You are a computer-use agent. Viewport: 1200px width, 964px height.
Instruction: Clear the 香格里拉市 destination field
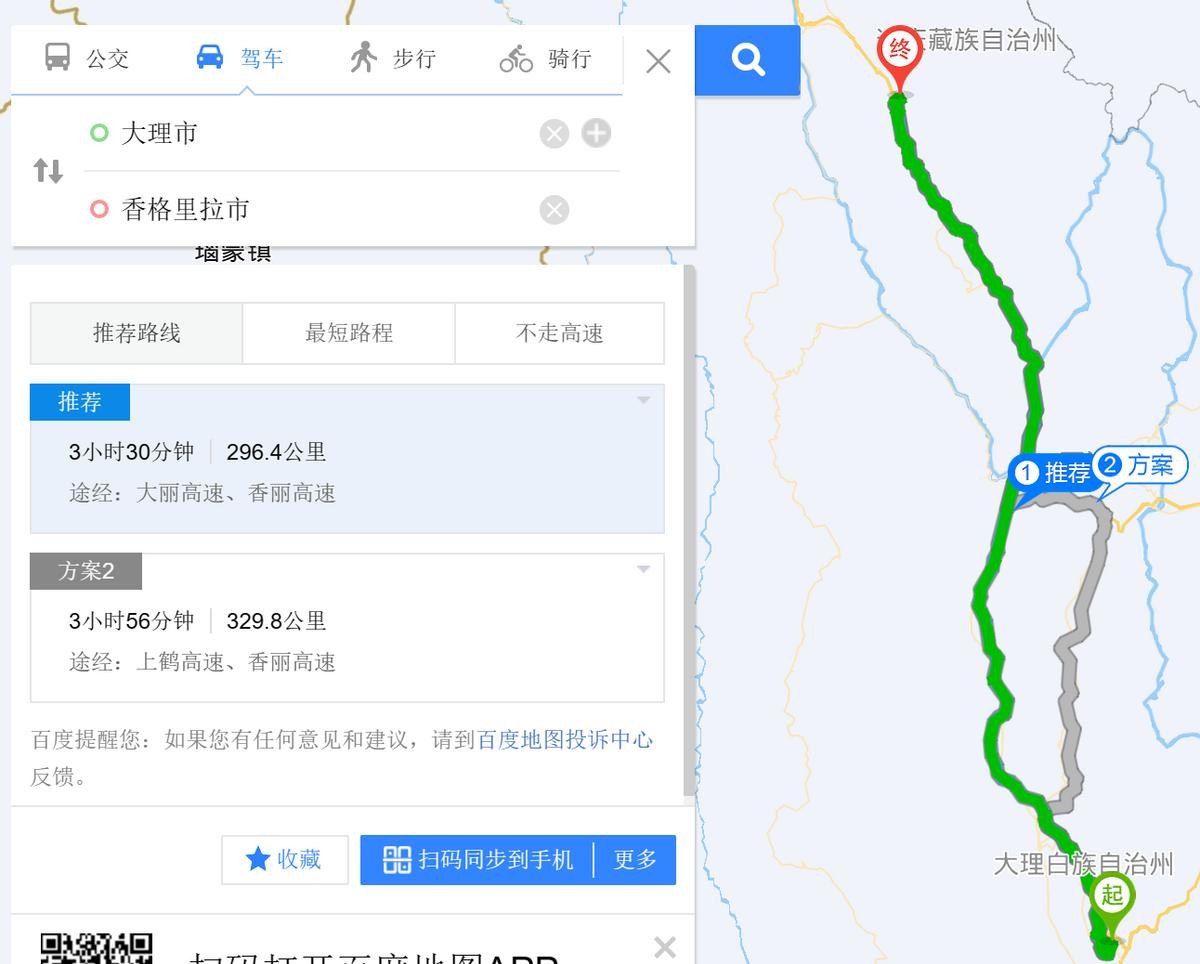pos(554,210)
